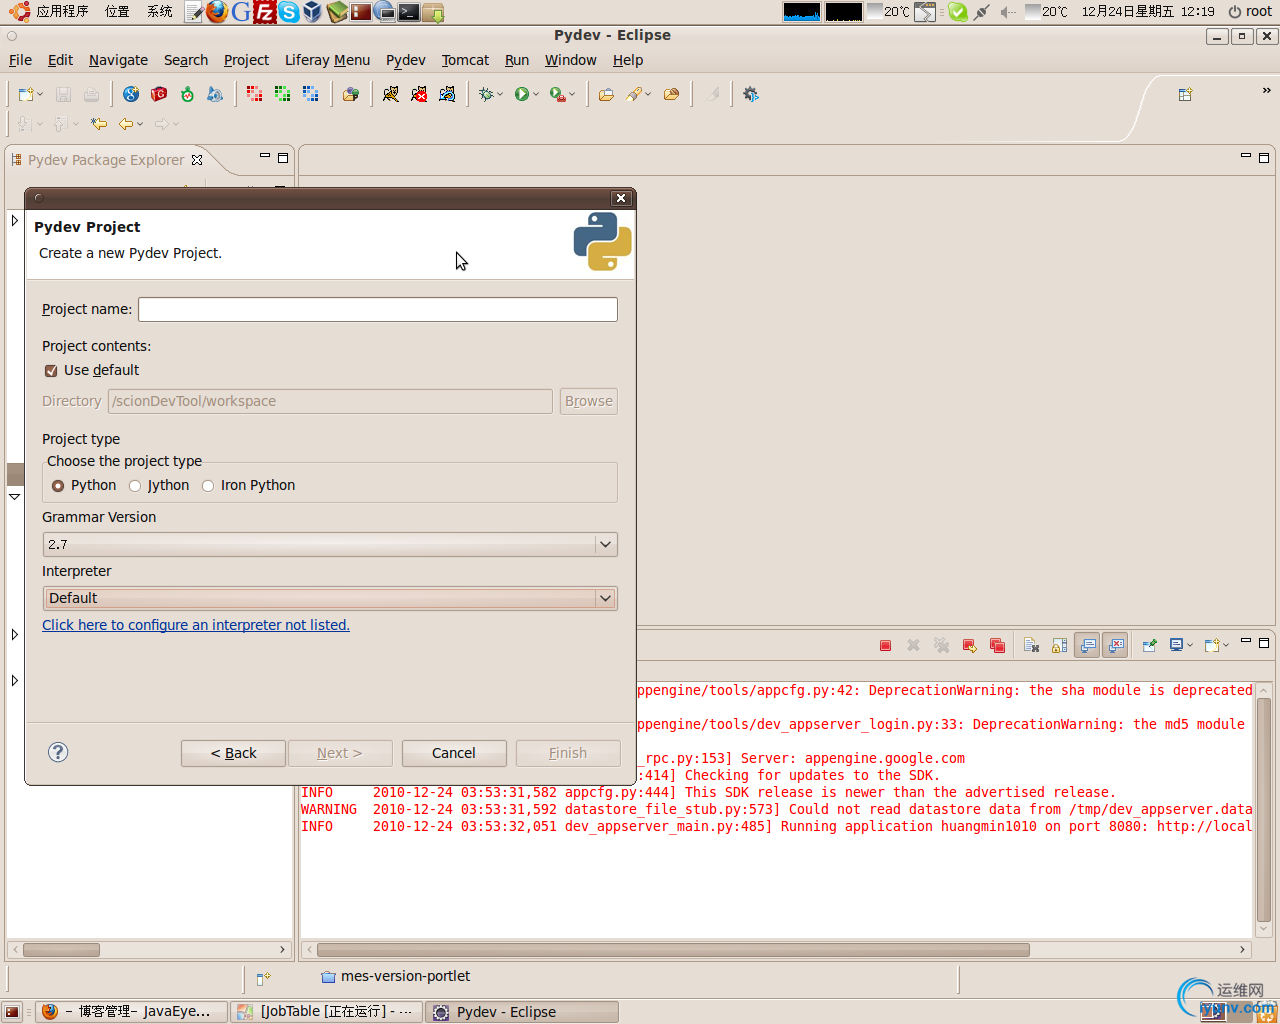Click the Tomcat stop icon in toolbar

tap(419, 94)
